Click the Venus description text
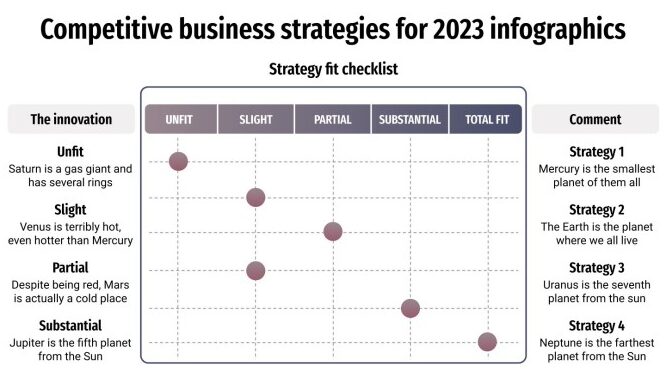666x374 pixels. (71, 233)
